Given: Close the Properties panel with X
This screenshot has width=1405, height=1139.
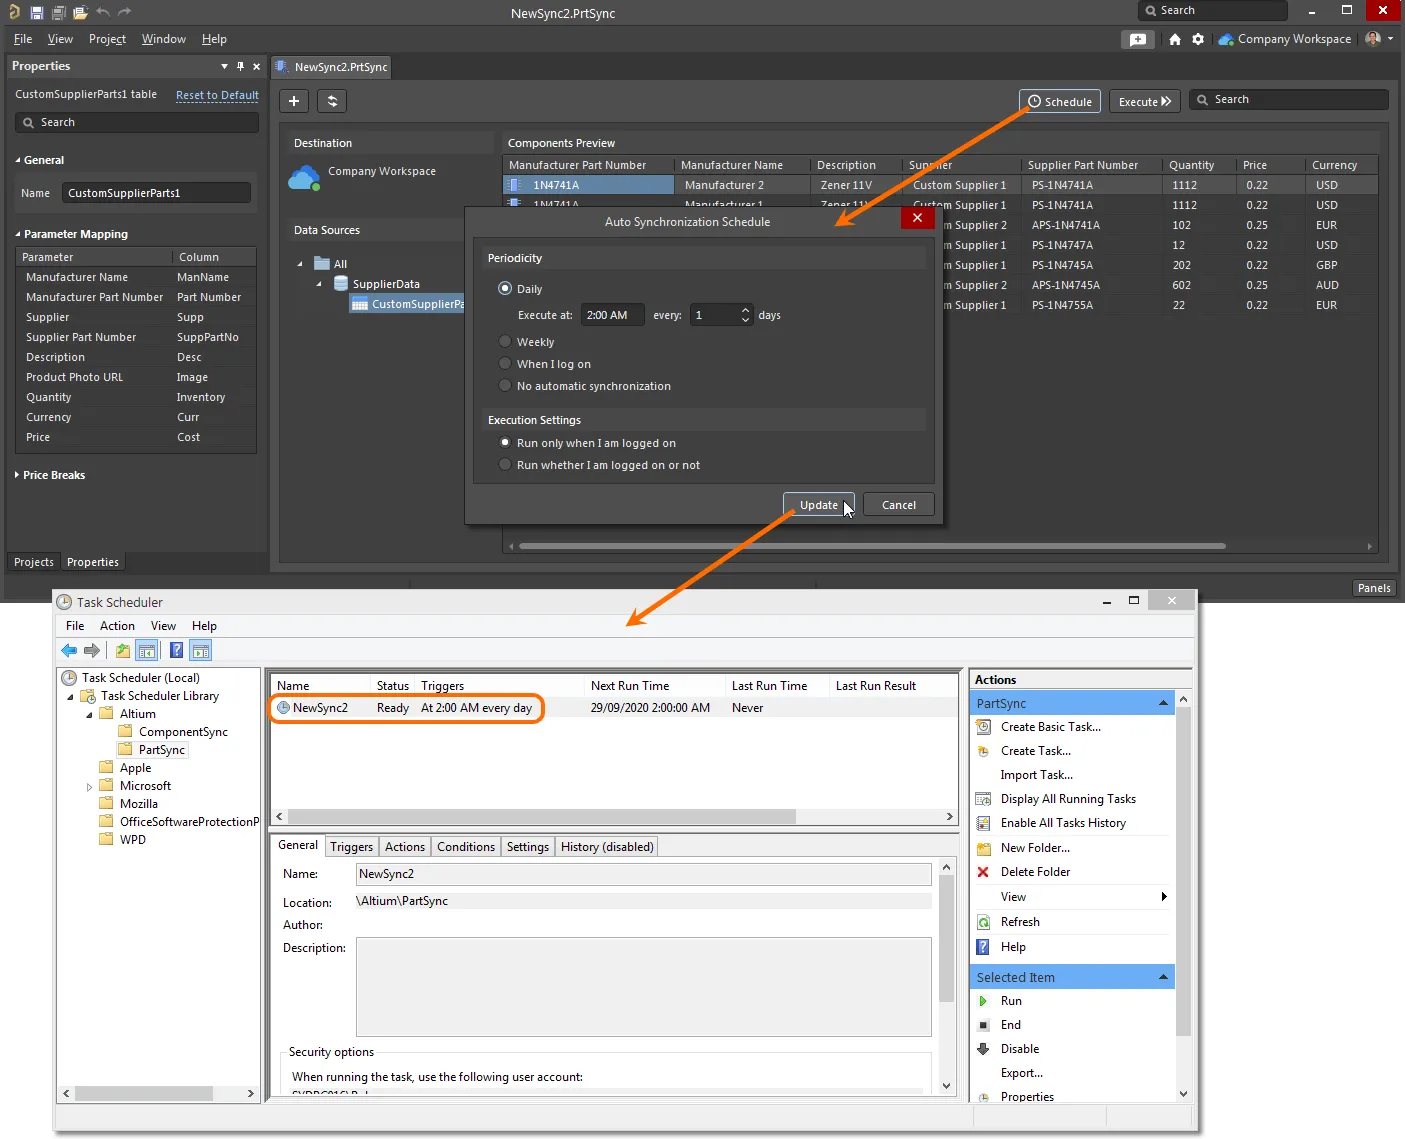Looking at the screenshot, I should click(x=257, y=66).
